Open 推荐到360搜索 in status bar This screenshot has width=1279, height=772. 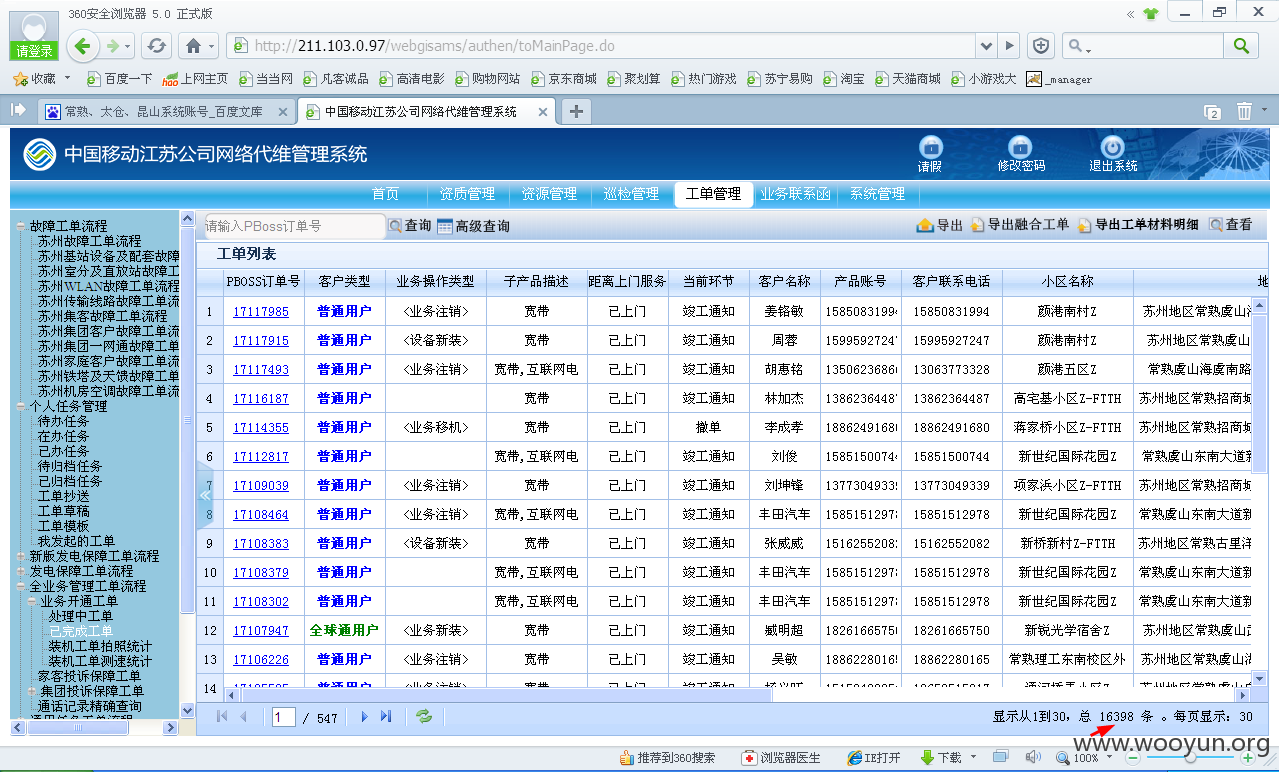coord(667,758)
